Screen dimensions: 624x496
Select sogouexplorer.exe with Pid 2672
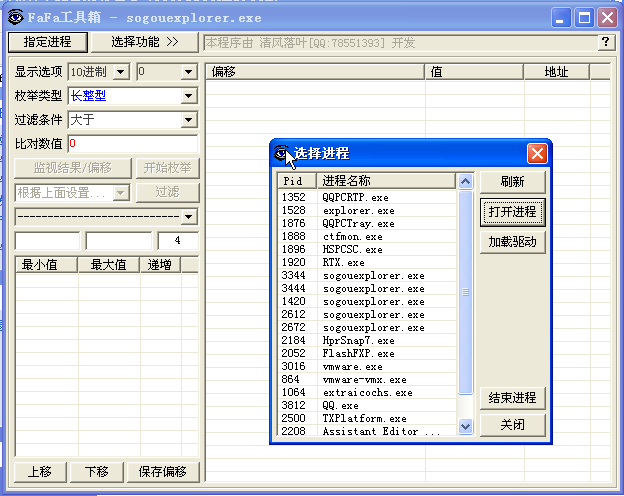click(367, 327)
